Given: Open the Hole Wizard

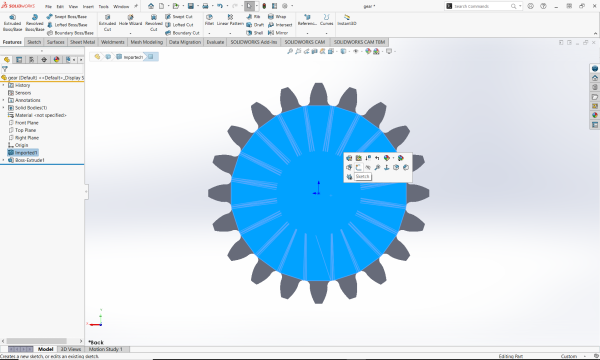Looking at the screenshot, I should 130,20.
